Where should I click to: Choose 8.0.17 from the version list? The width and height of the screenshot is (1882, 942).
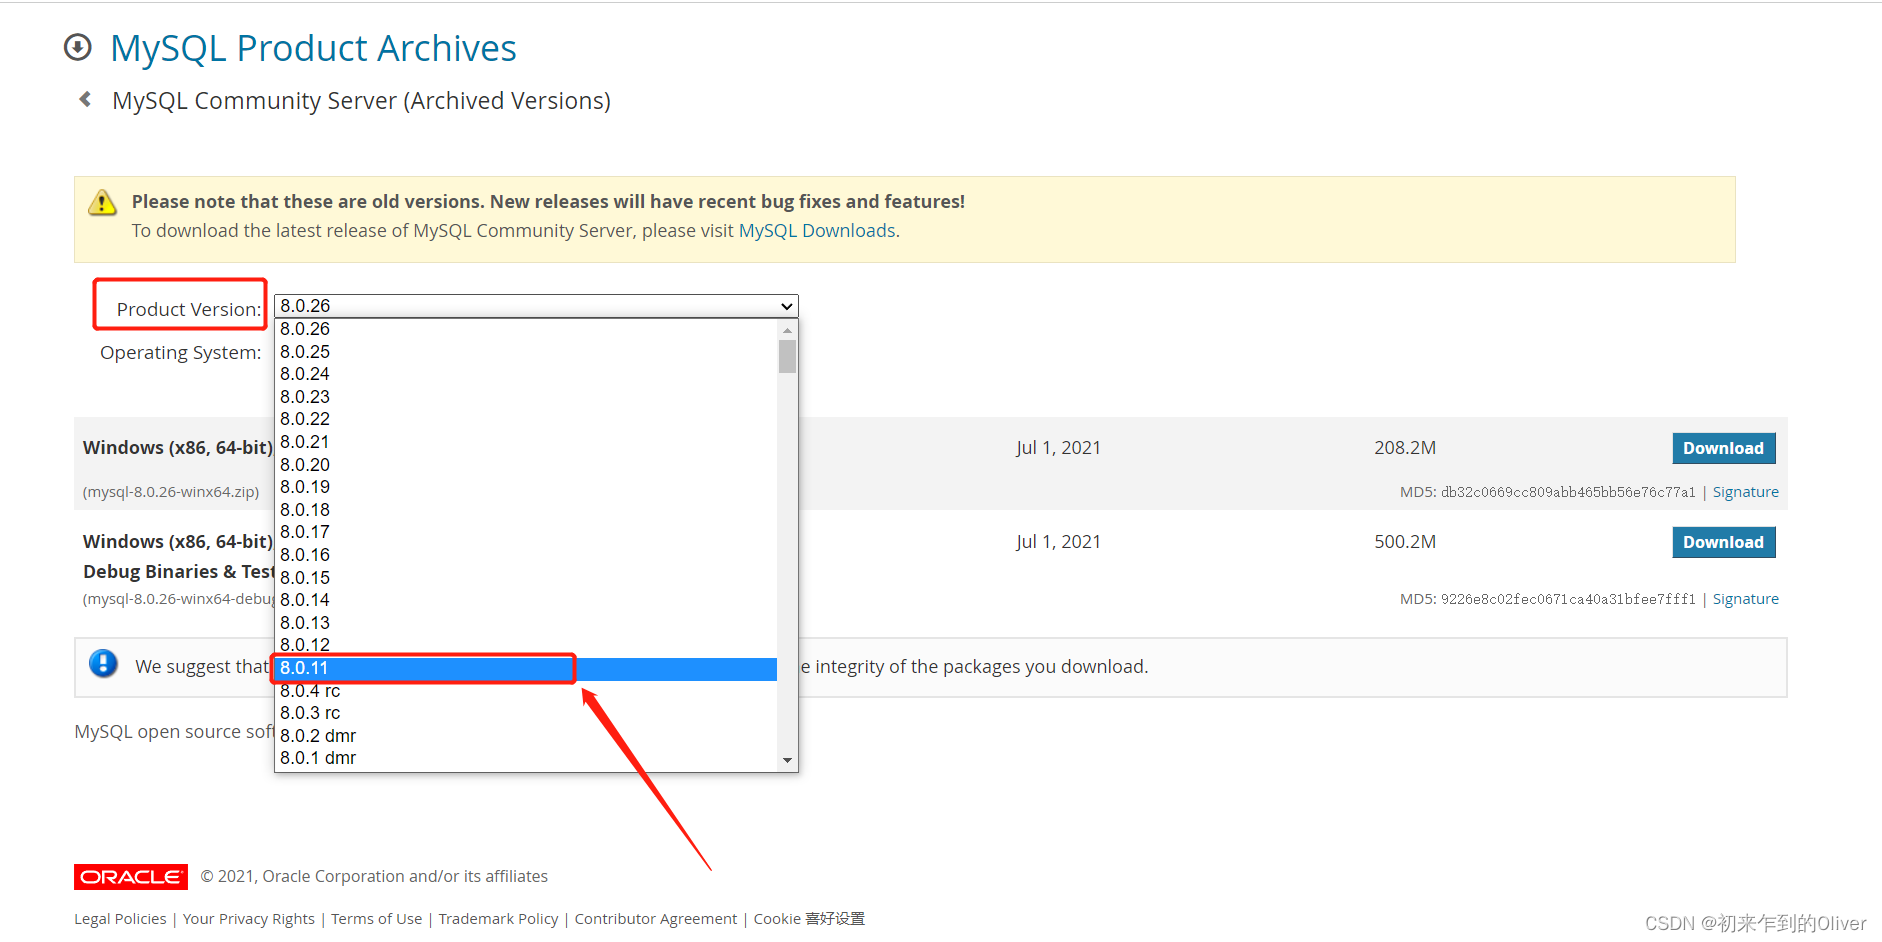click(526, 532)
